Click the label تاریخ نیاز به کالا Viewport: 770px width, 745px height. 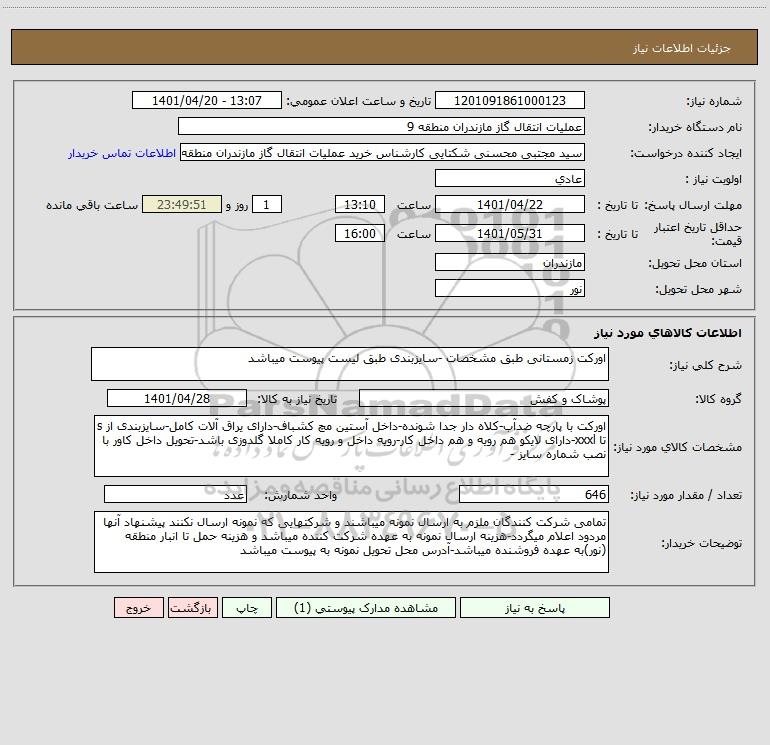pos(297,399)
